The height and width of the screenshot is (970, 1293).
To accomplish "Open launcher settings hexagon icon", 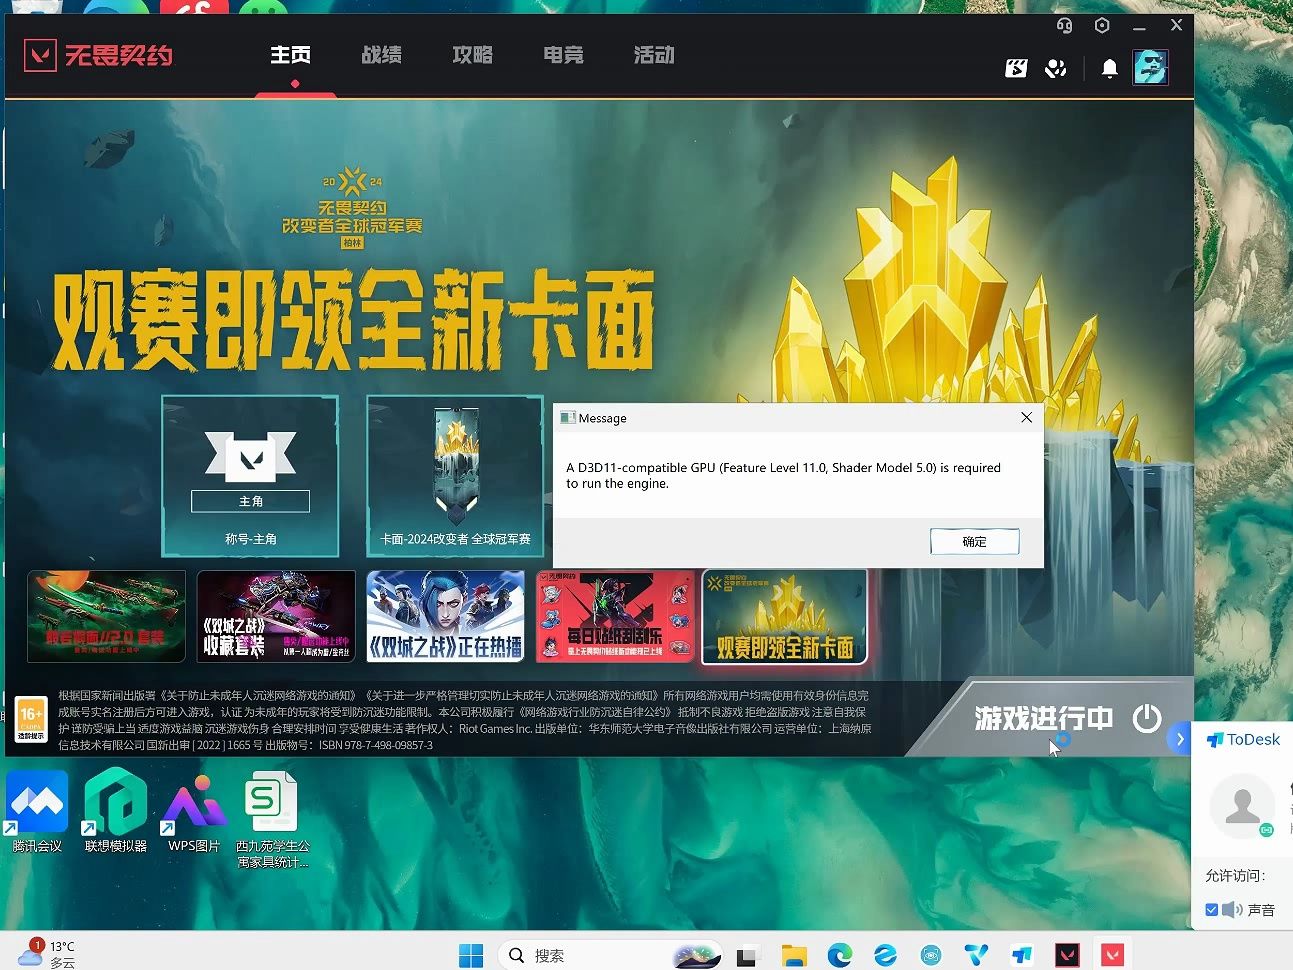I will 1102,26.
